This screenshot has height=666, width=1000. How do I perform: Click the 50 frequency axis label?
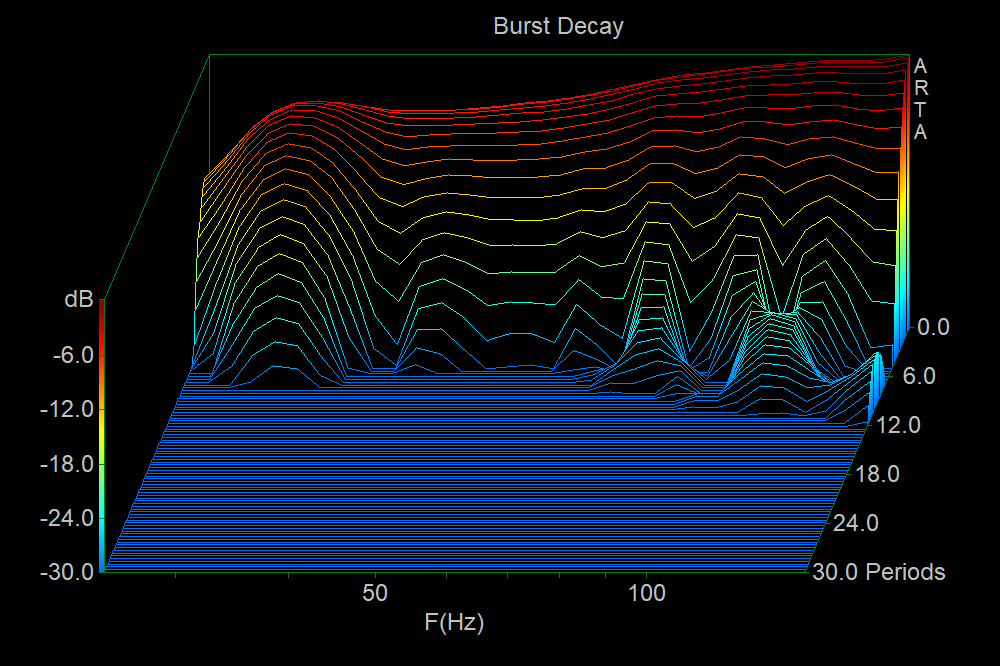[375, 593]
